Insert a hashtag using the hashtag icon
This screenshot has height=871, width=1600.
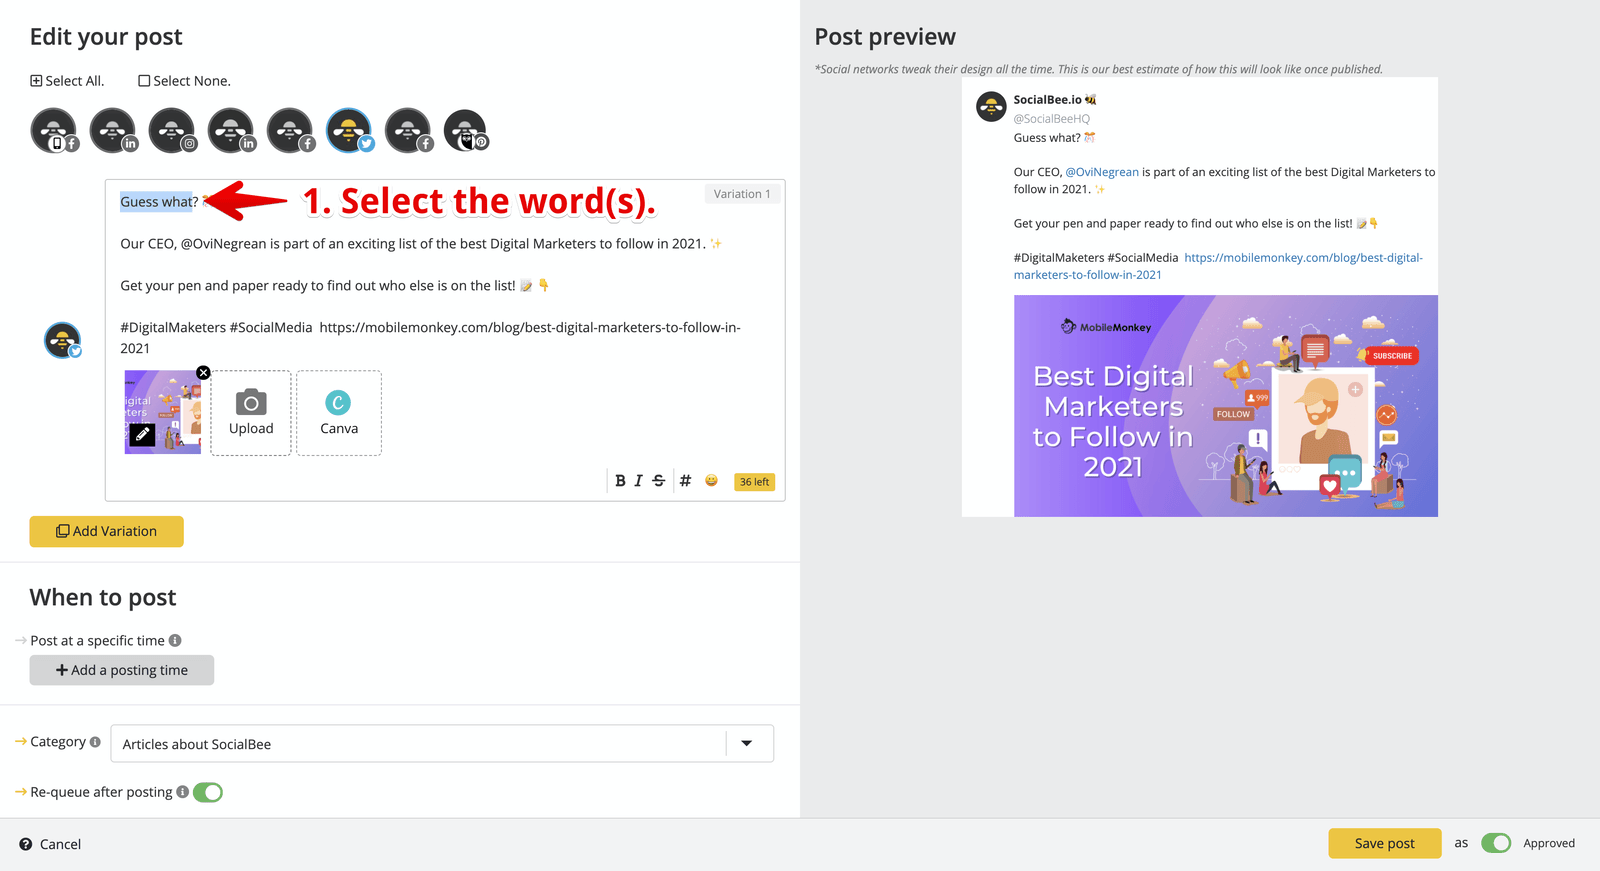684,480
